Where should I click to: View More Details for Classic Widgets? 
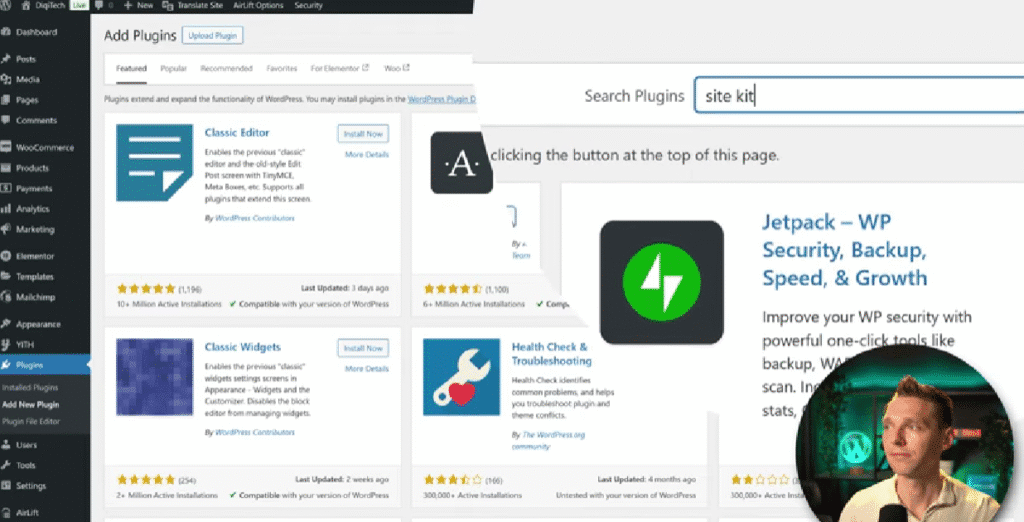click(366, 369)
